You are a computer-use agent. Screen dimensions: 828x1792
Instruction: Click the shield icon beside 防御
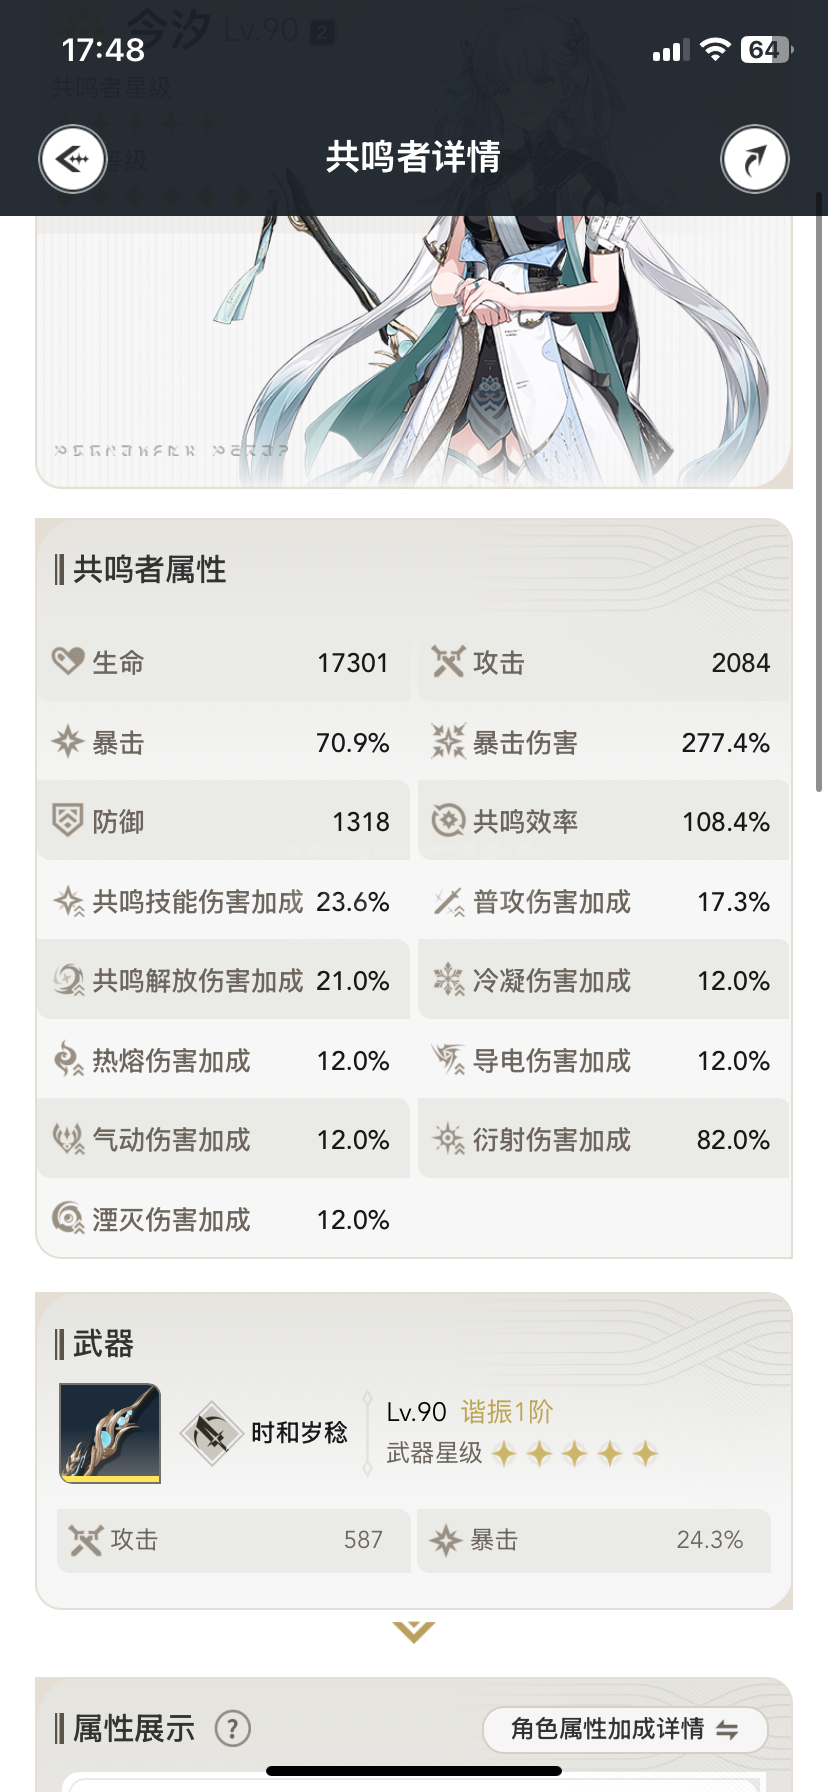(x=68, y=821)
